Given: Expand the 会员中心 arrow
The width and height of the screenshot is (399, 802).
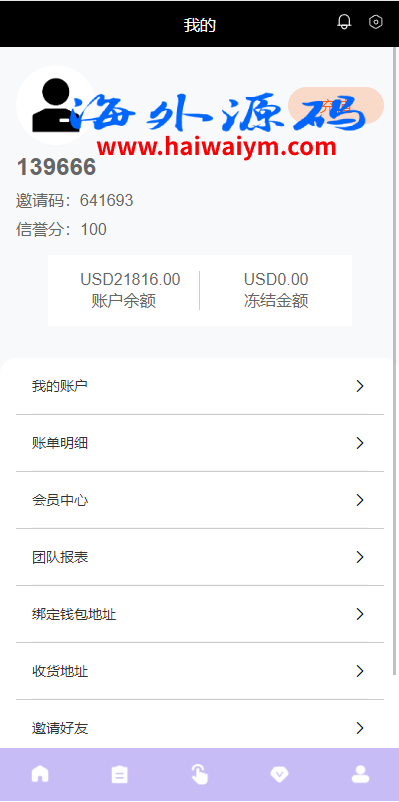Looking at the screenshot, I should coord(360,500).
